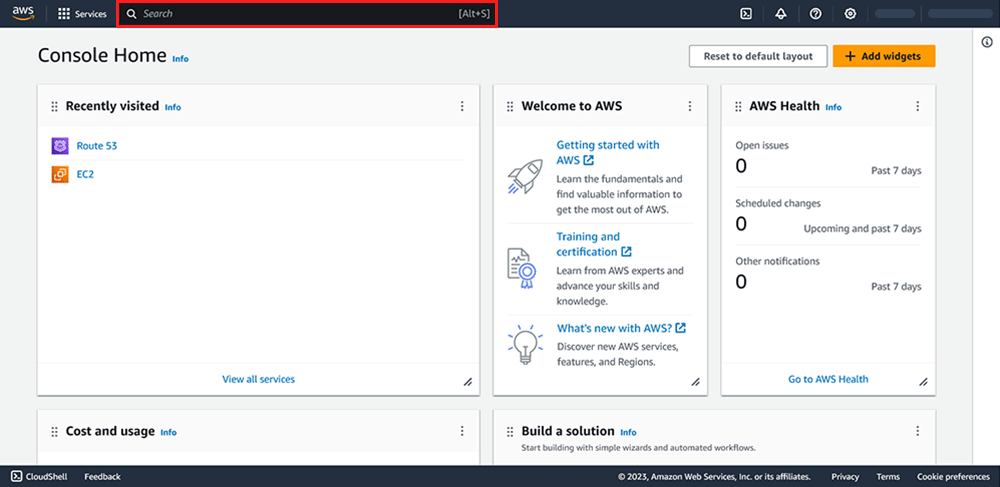Screen dimensions: 1000x487
Task: Open the Route 53 link
Action: coord(97,146)
